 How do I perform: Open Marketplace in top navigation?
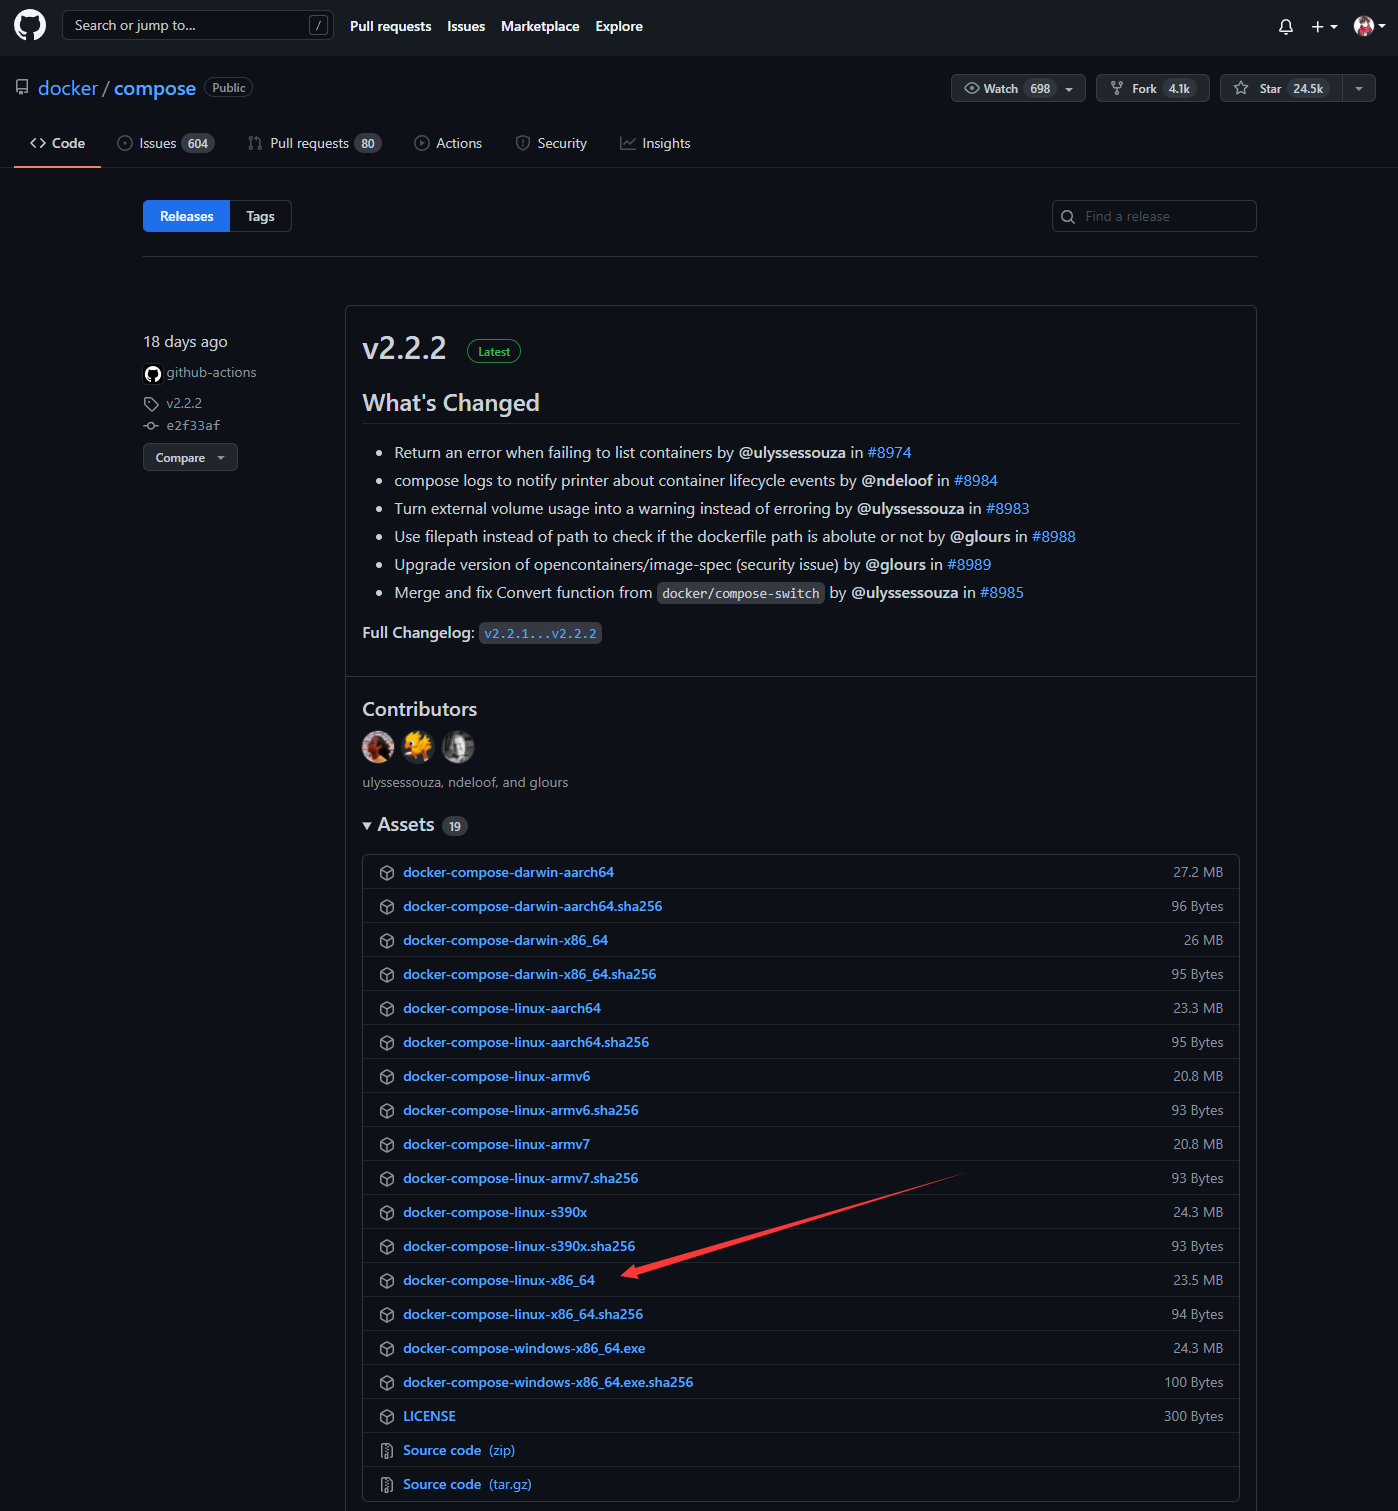point(540,26)
